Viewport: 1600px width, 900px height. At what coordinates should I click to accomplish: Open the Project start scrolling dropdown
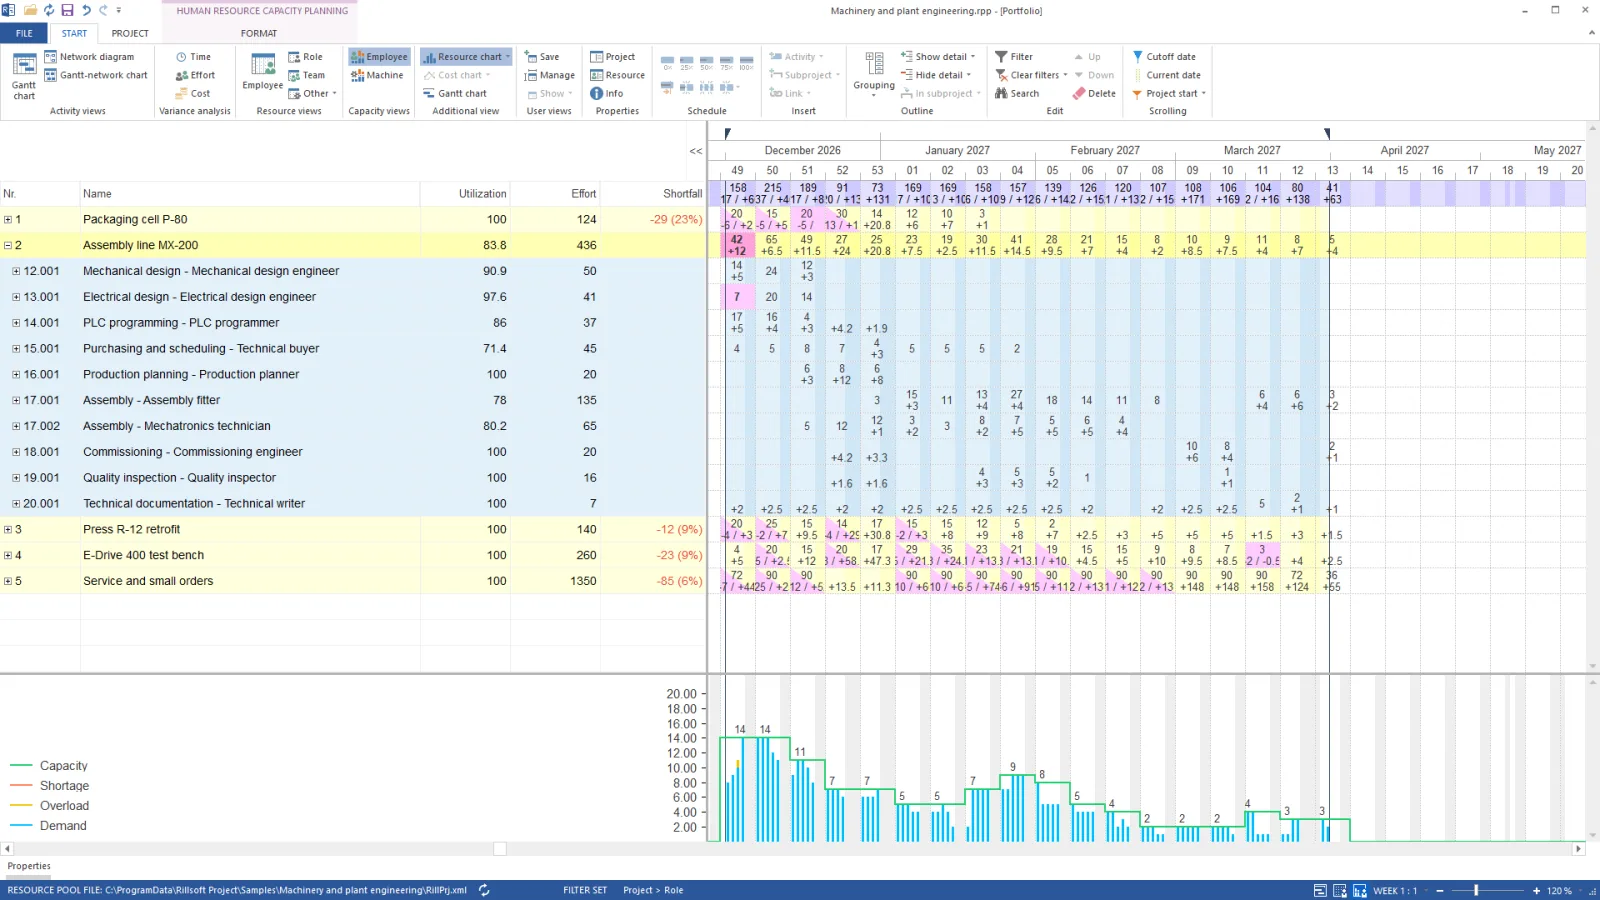click(x=1169, y=93)
